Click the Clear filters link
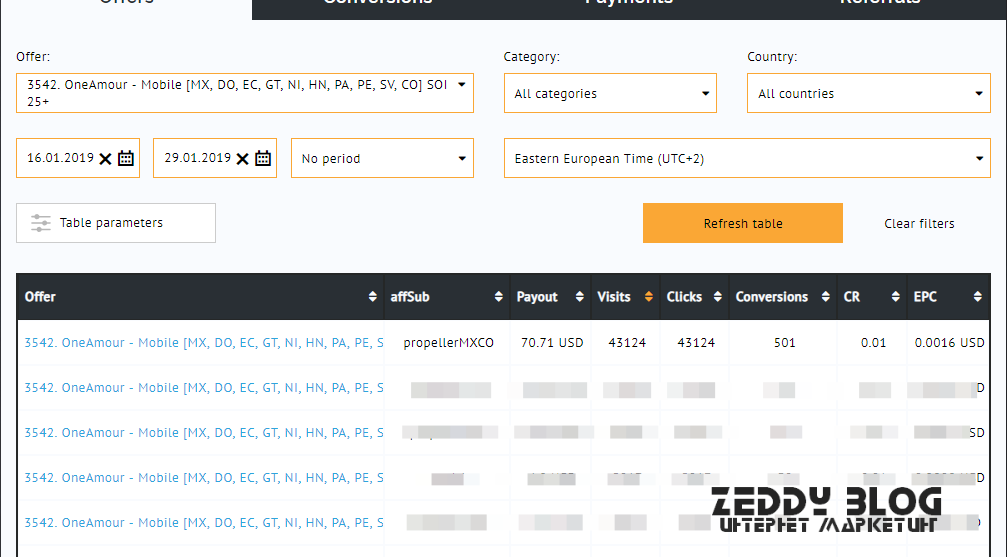1007x557 pixels. [919, 223]
